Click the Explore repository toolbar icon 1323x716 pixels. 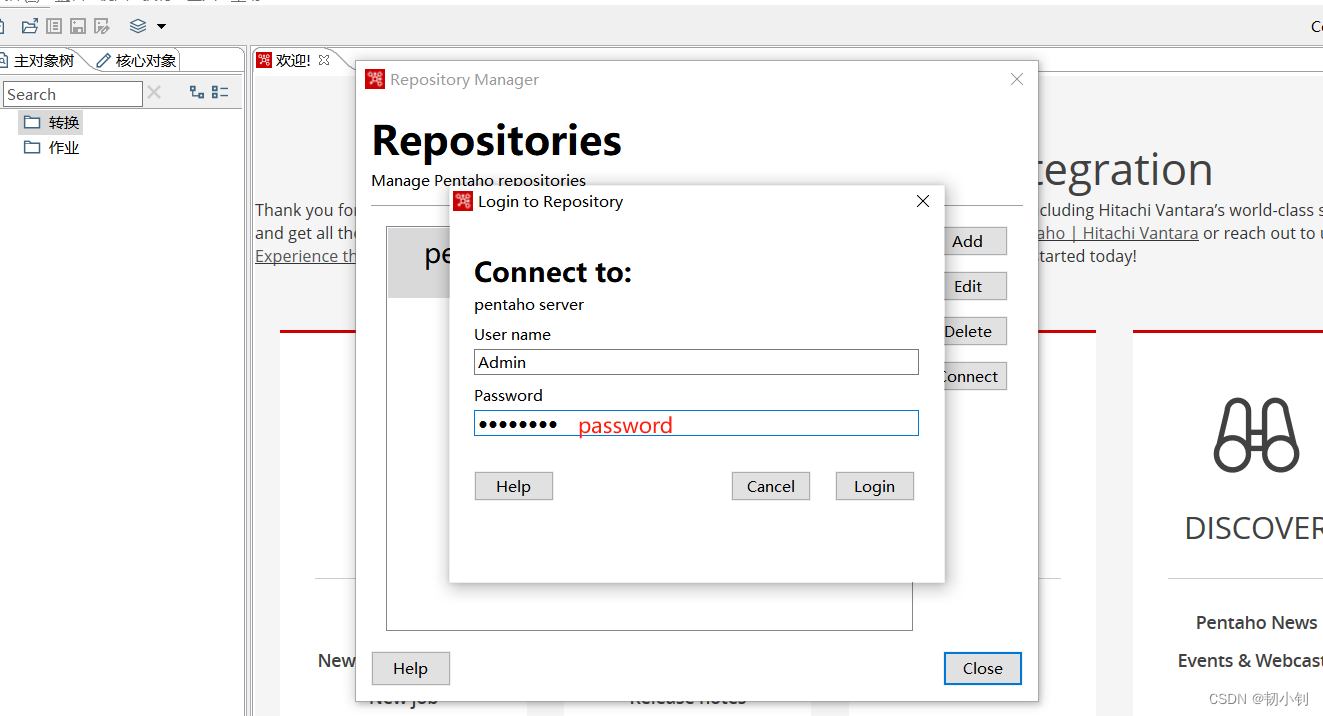pos(54,26)
